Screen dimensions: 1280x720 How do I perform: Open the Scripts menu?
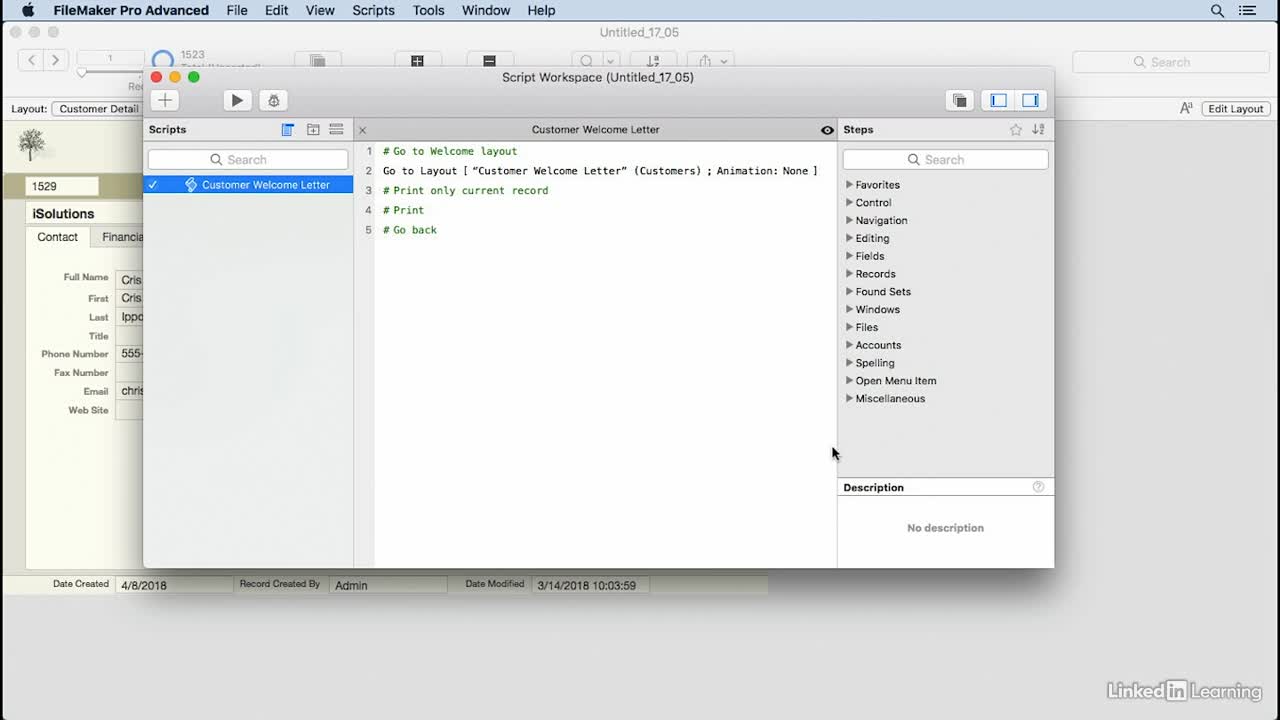pos(373,10)
